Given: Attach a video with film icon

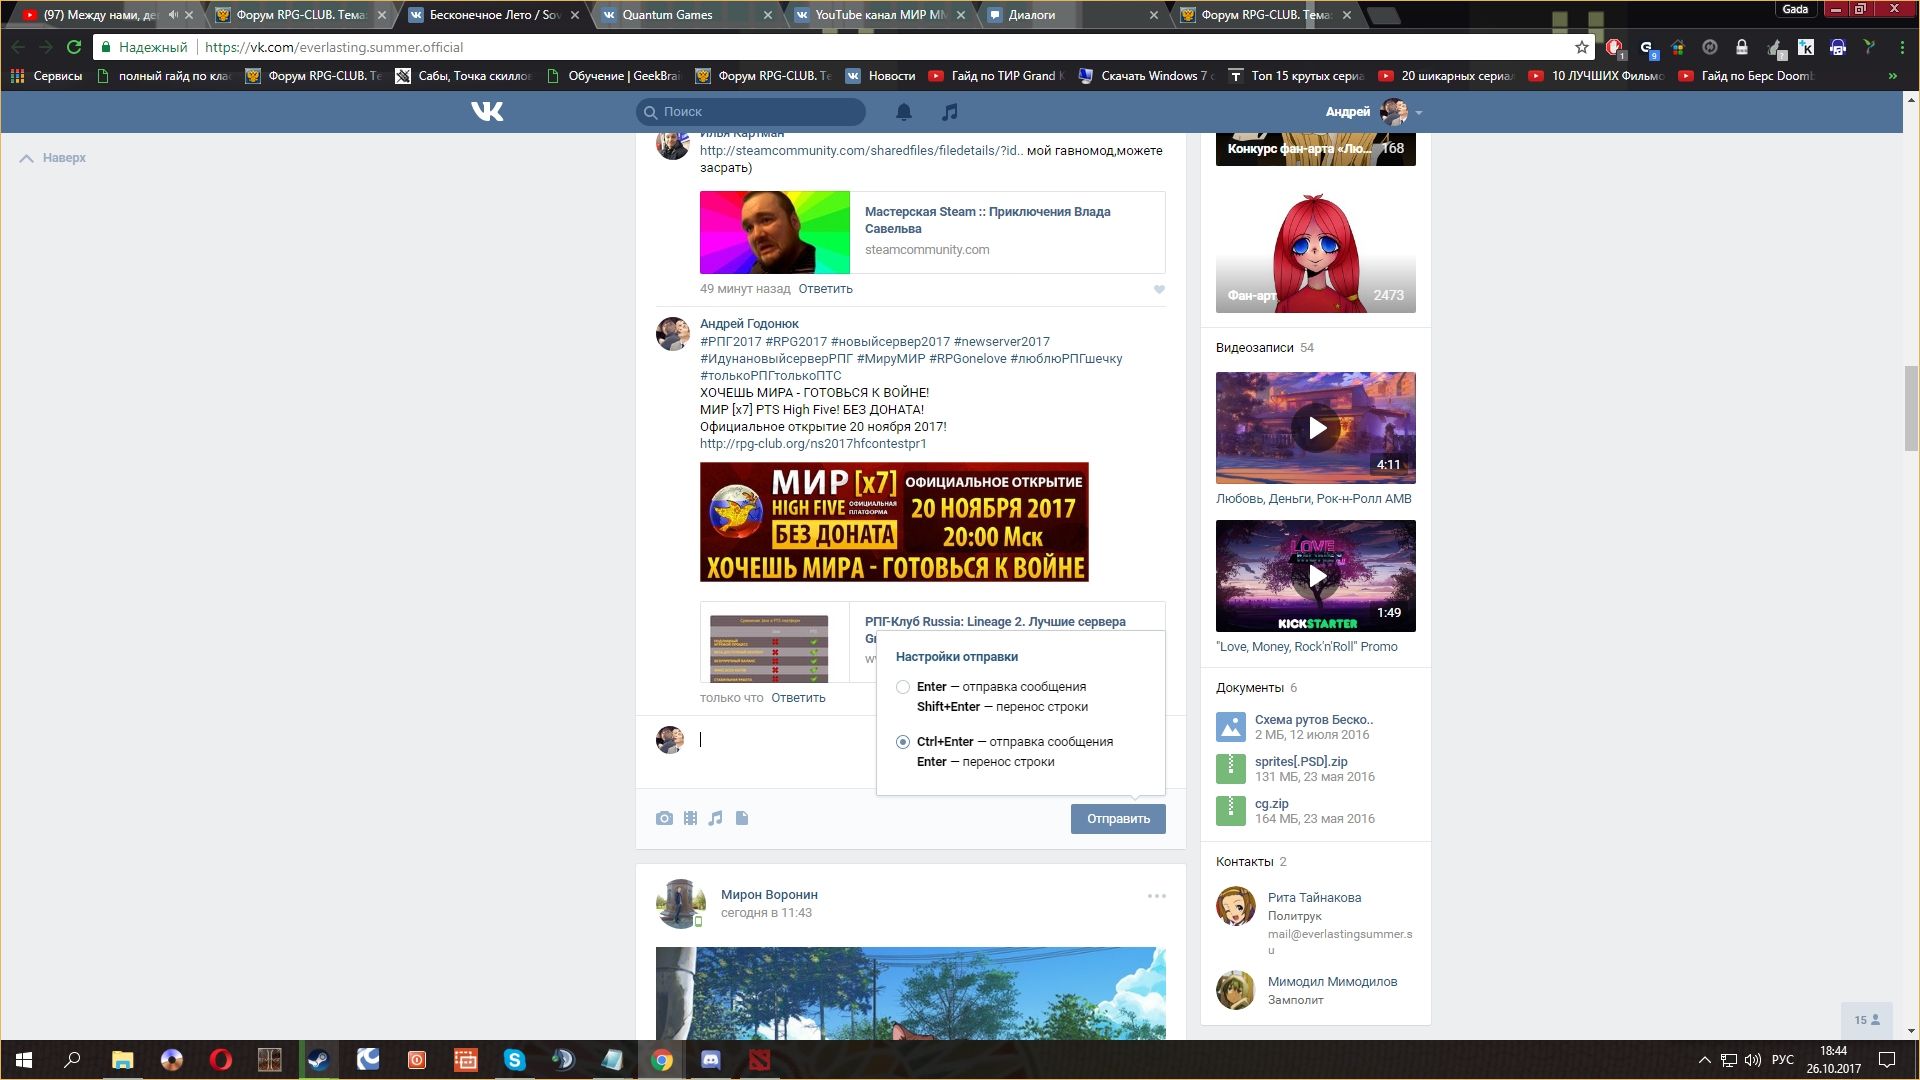Looking at the screenshot, I should click(690, 818).
